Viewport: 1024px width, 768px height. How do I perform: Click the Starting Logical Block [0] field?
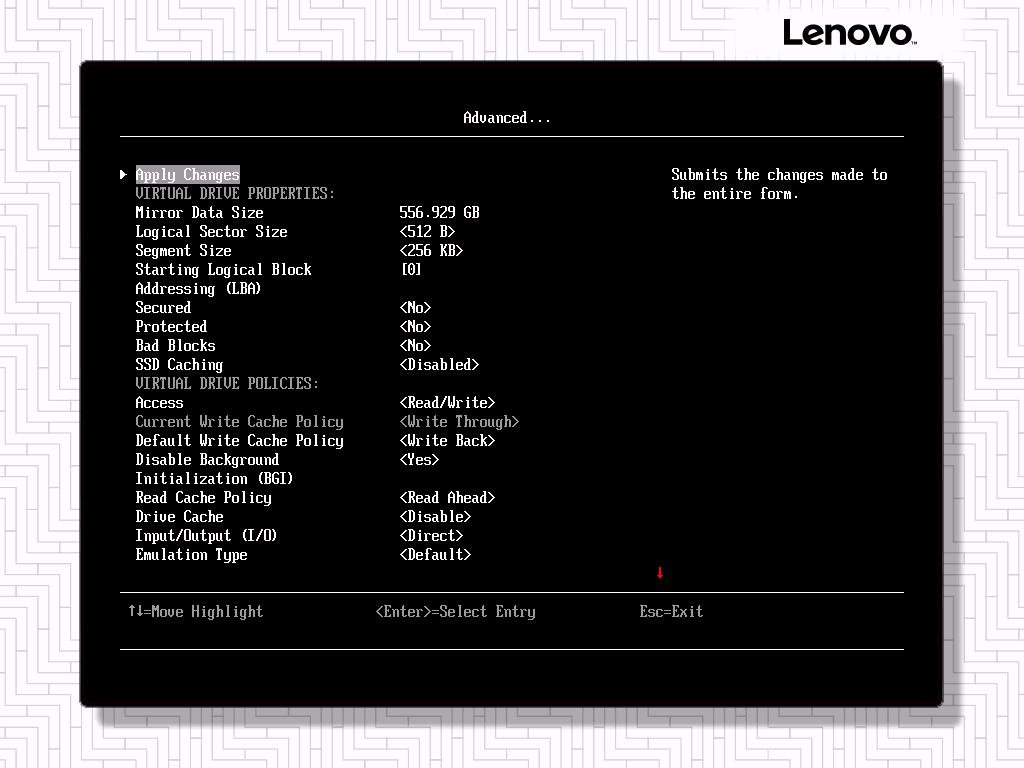coord(411,270)
